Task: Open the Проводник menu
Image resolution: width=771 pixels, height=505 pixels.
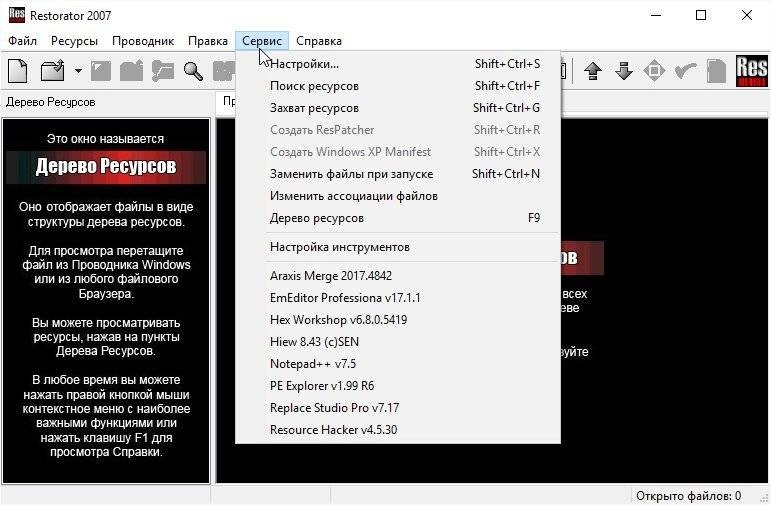Action: click(143, 41)
